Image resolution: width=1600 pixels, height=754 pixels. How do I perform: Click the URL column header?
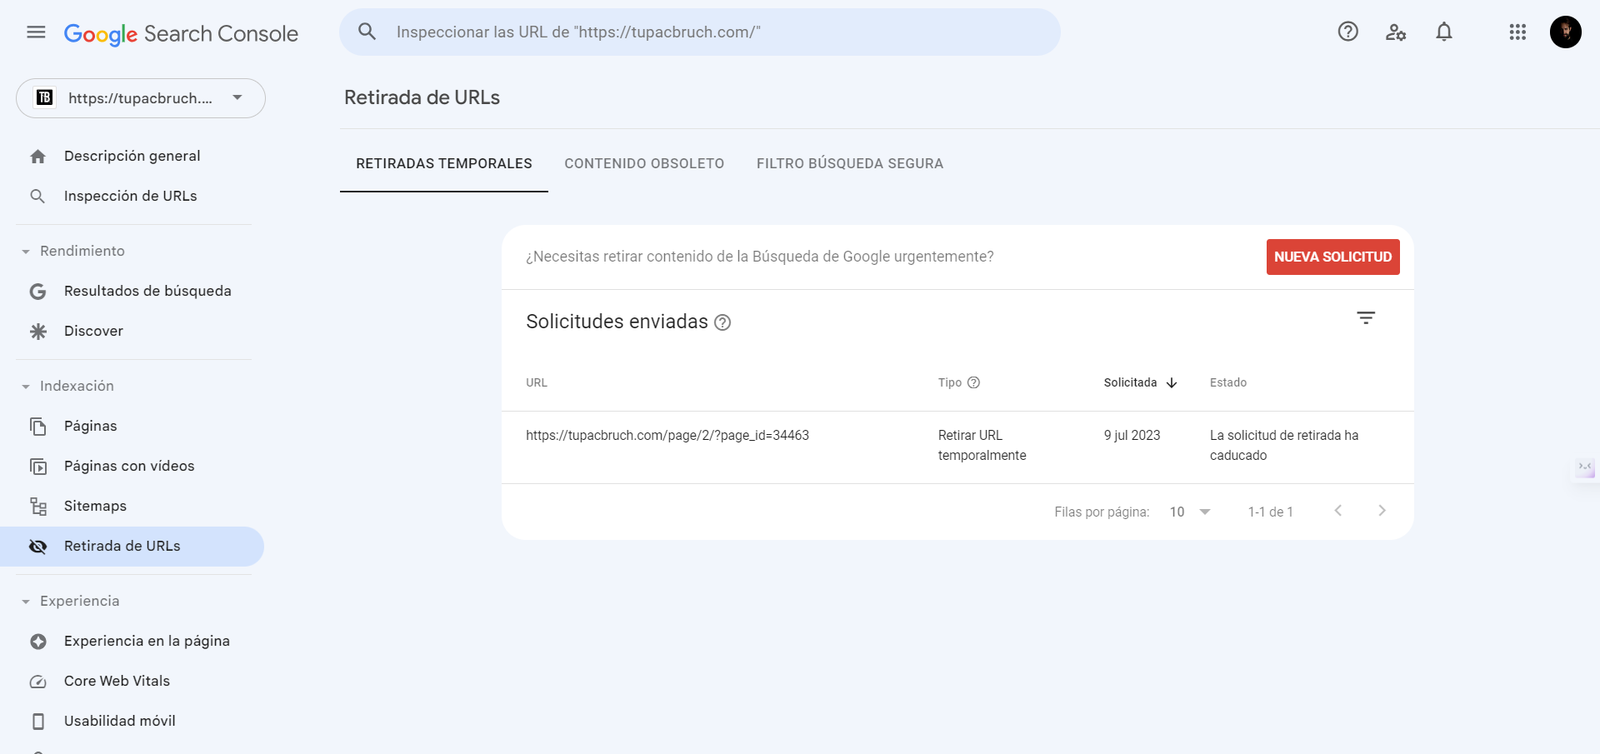tap(537, 383)
